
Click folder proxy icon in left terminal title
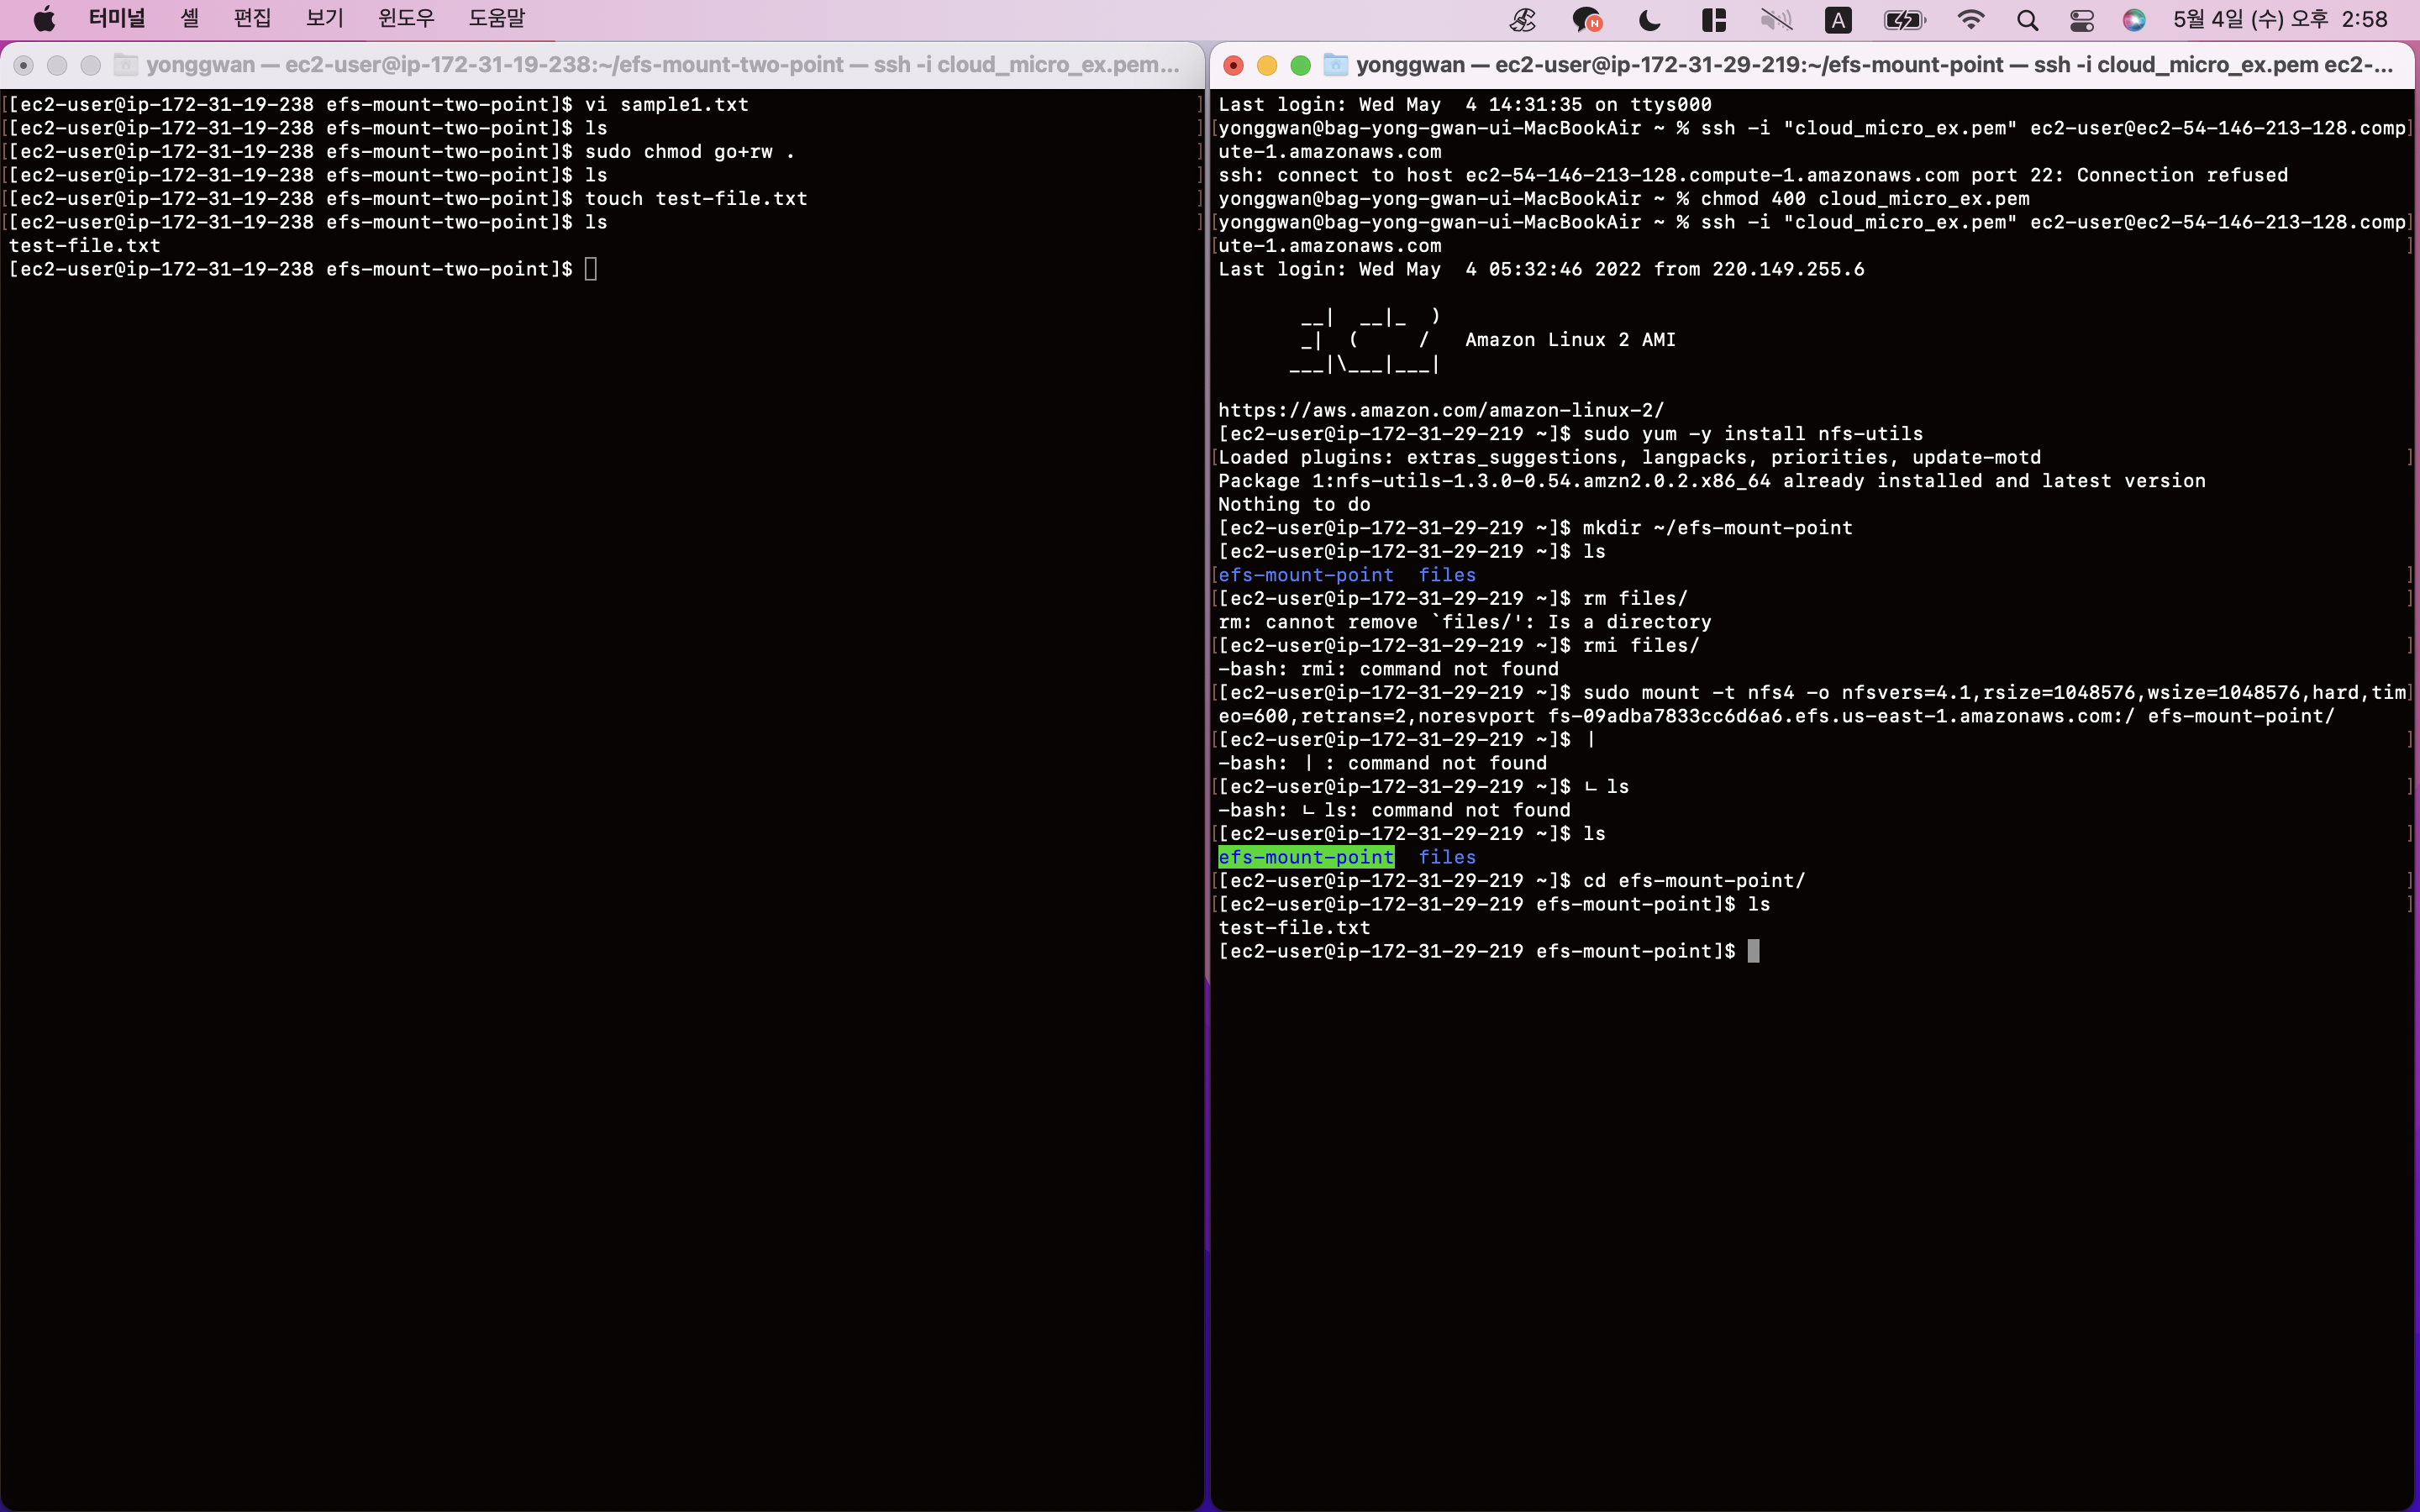(x=125, y=65)
